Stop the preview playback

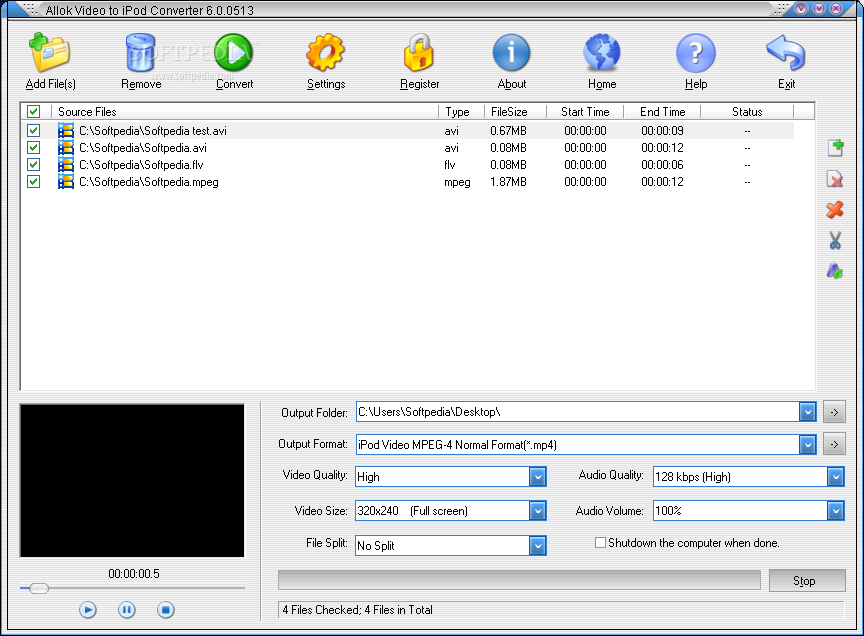[166, 610]
